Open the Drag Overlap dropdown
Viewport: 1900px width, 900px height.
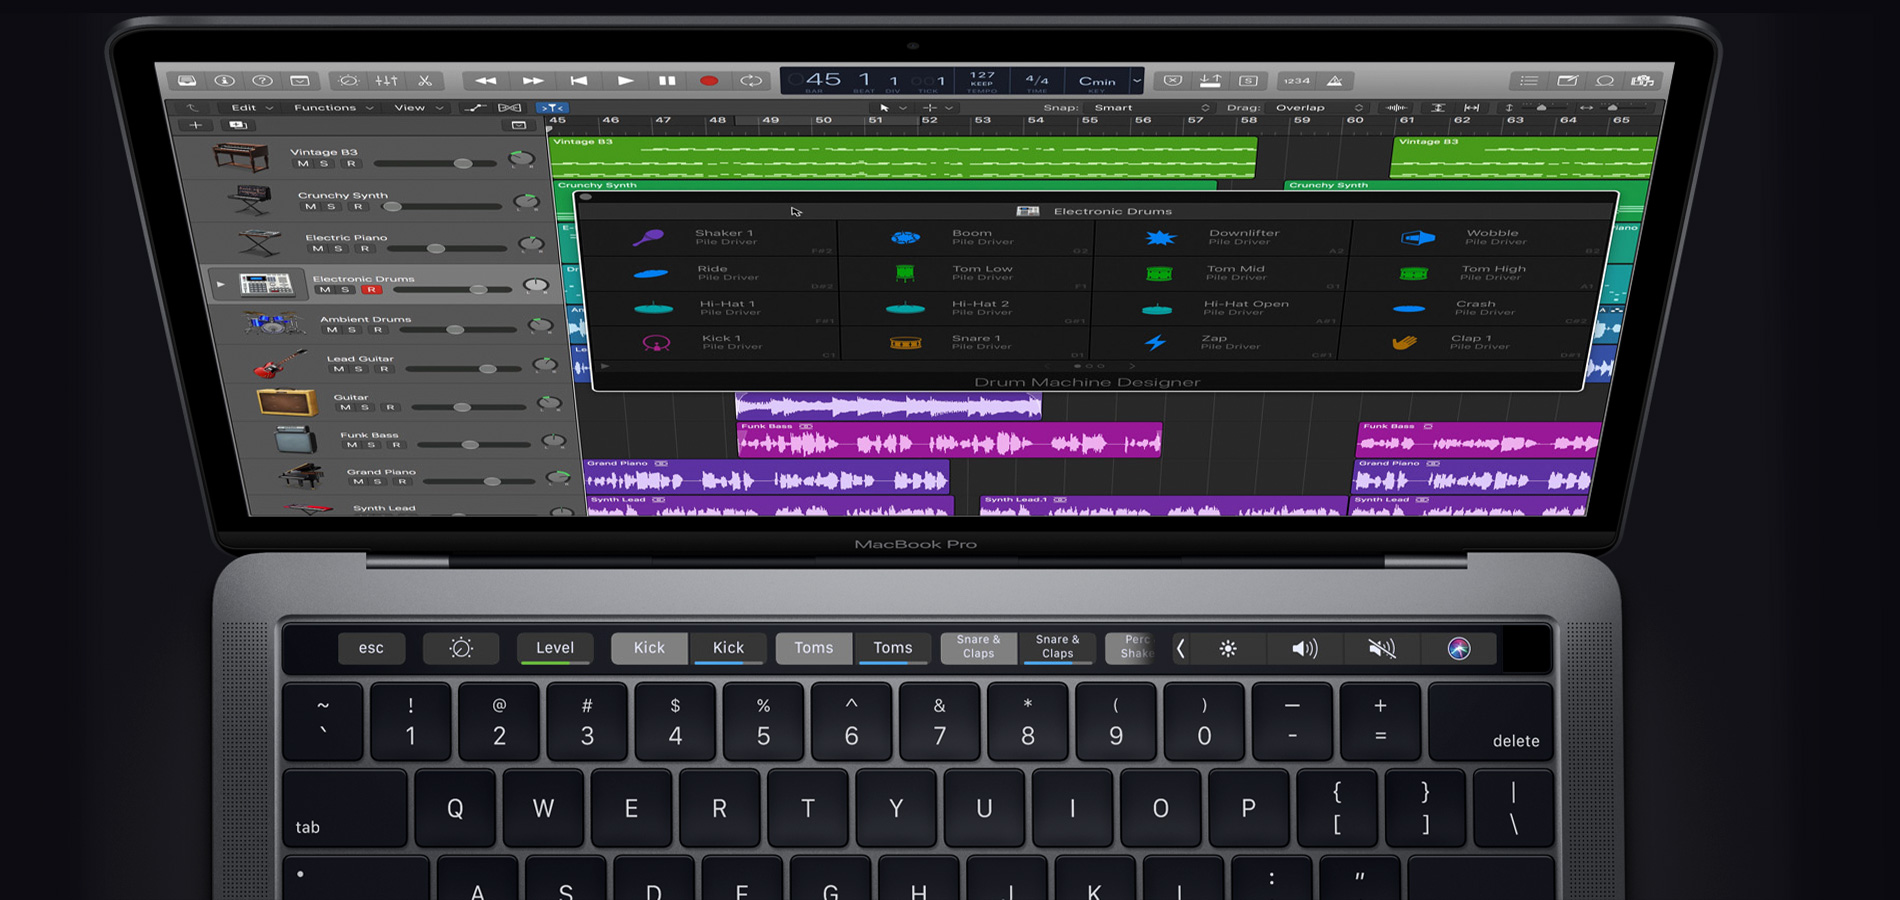click(x=1319, y=108)
